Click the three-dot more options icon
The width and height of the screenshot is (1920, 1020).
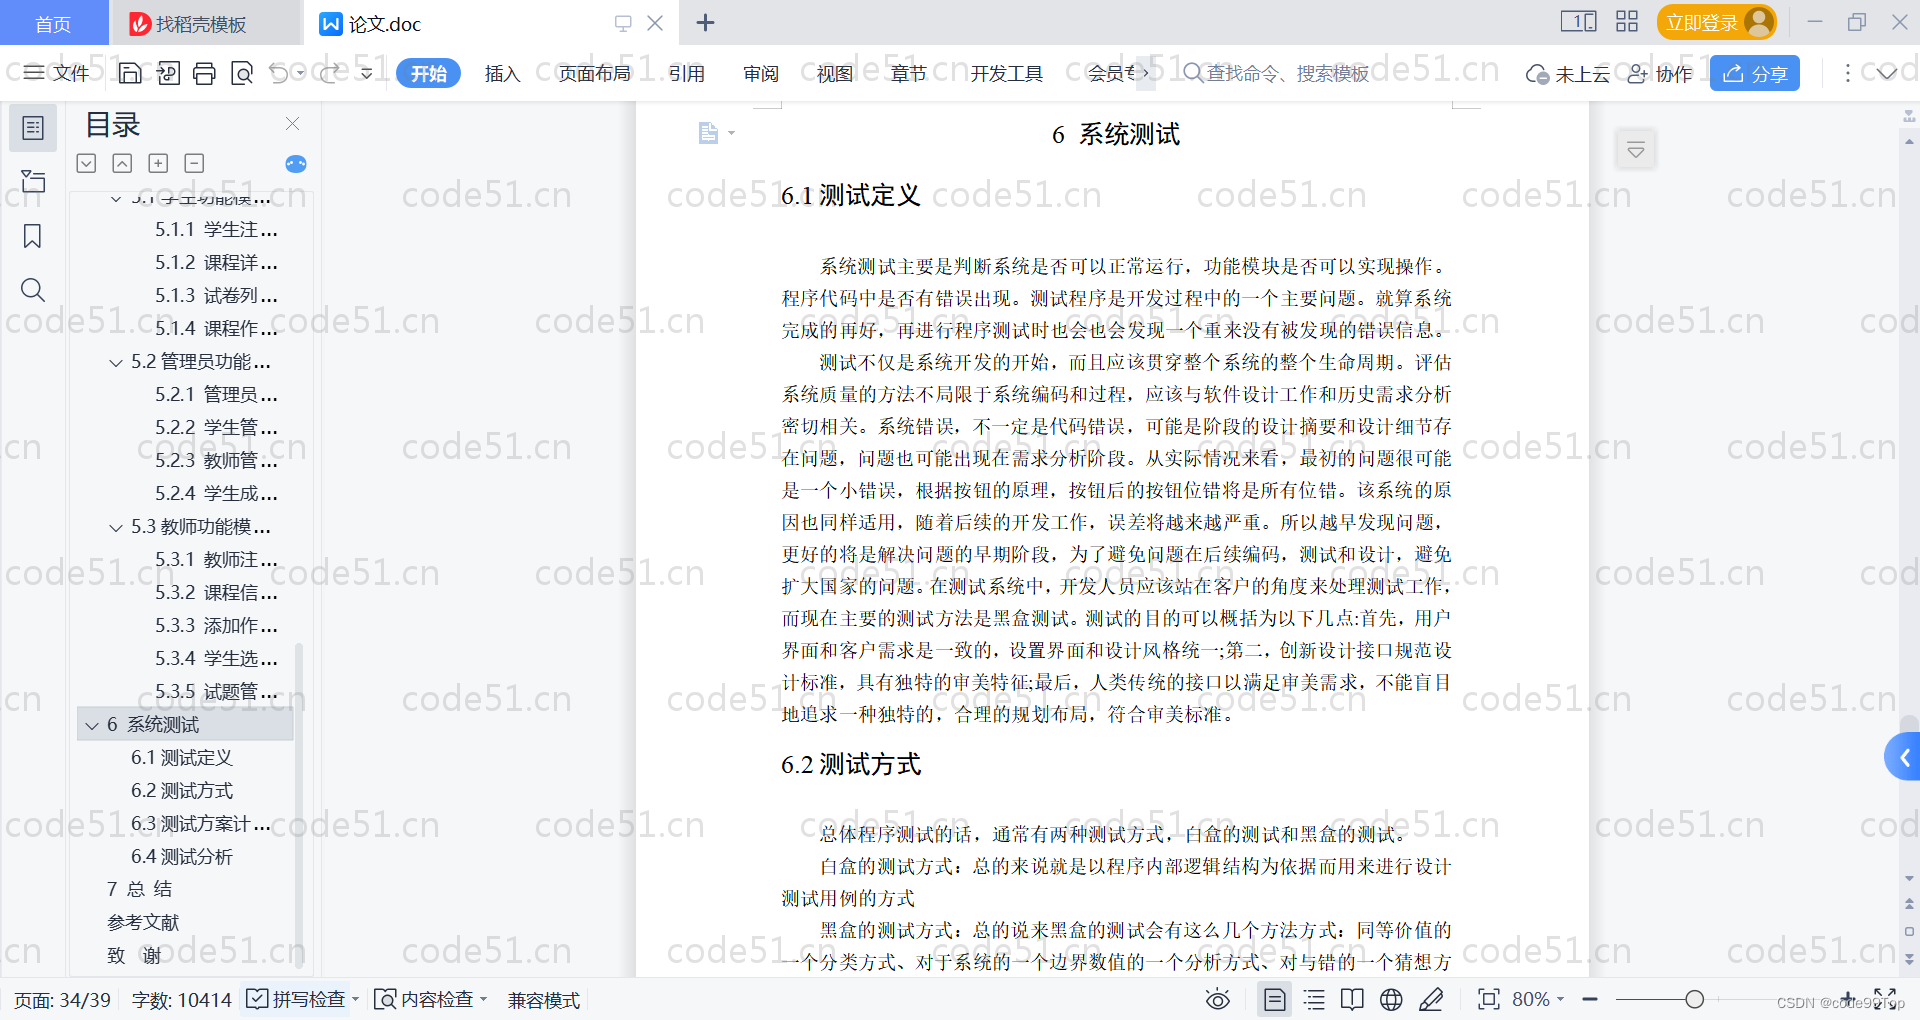[x=1847, y=73]
